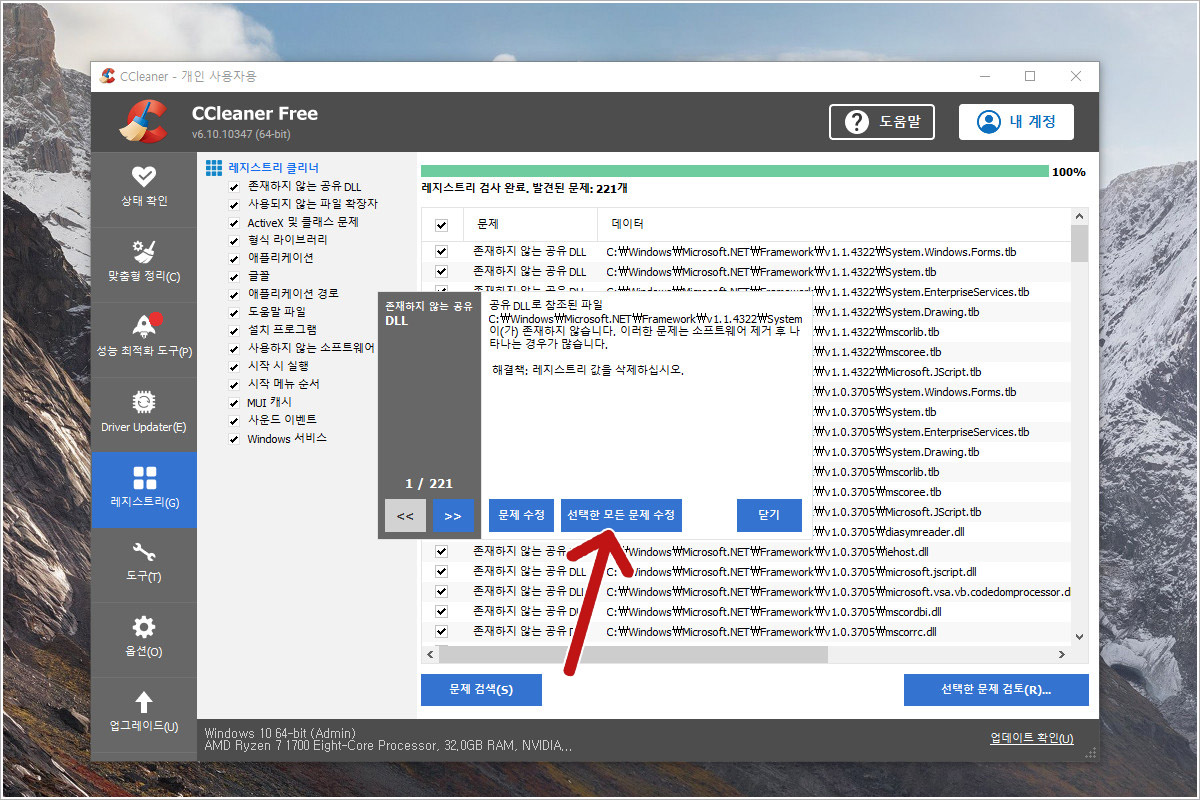Toggle 애플리케이션 경로 checkbox
This screenshot has width=1200, height=800.
[x=233, y=295]
